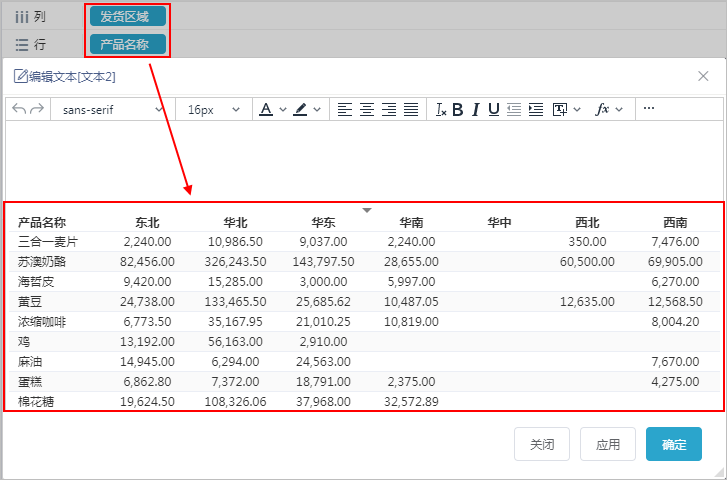This screenshot has width=727, height=480.
Task: Expand the font color picker arrow
Action: [x=283, y=110]
